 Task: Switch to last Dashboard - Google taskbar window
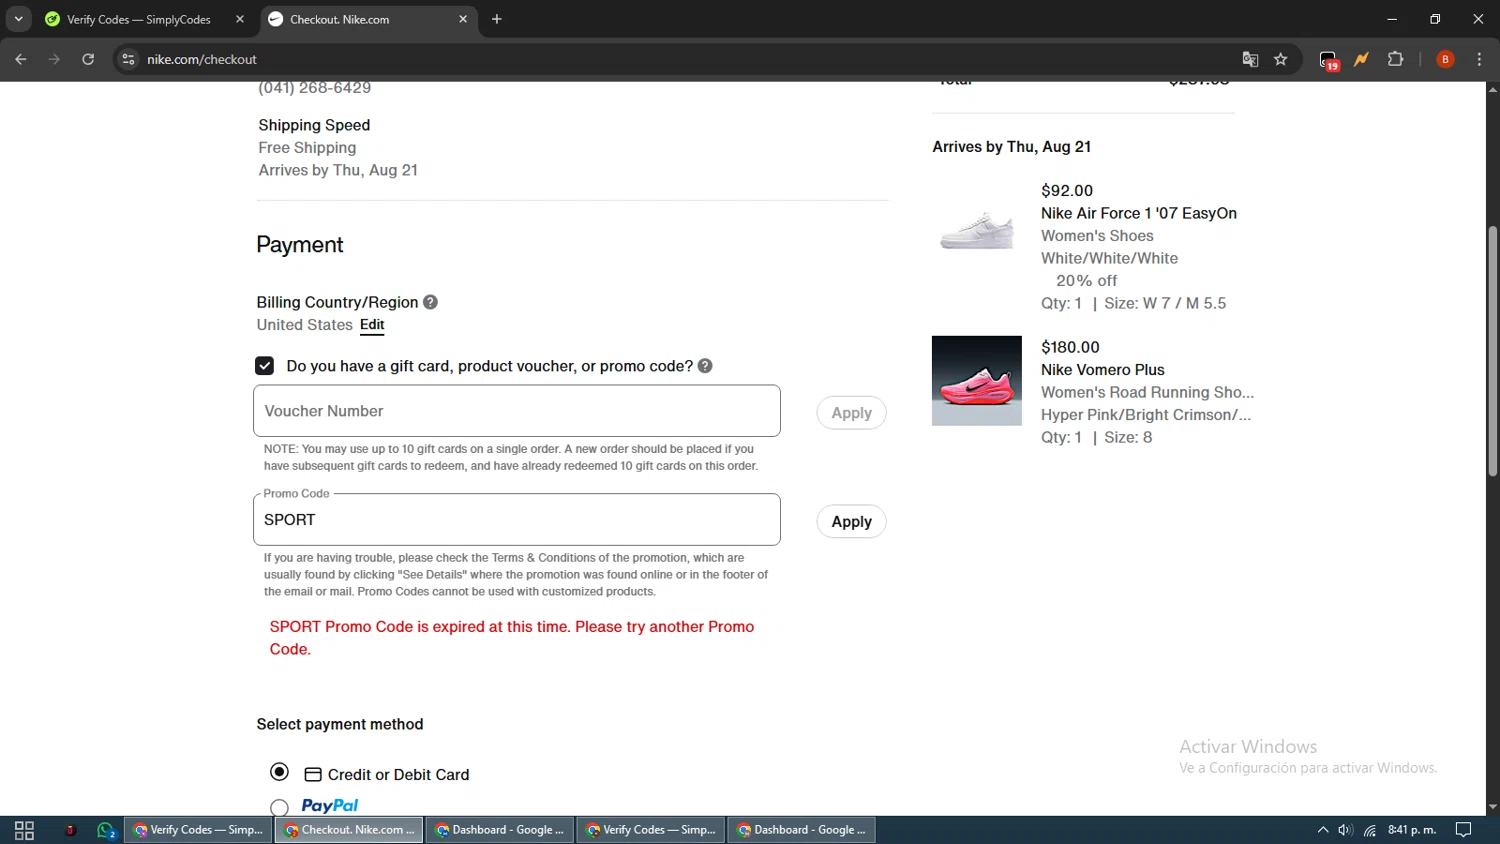click(x=802, y=830)
